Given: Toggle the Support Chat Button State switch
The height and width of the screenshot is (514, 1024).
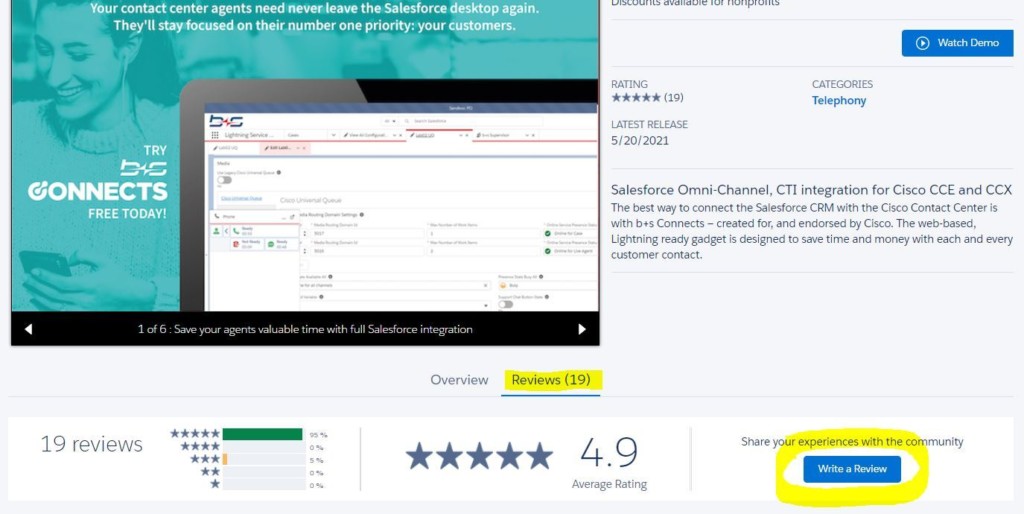Looking at the screenshot, I should (x=506, y=304).
